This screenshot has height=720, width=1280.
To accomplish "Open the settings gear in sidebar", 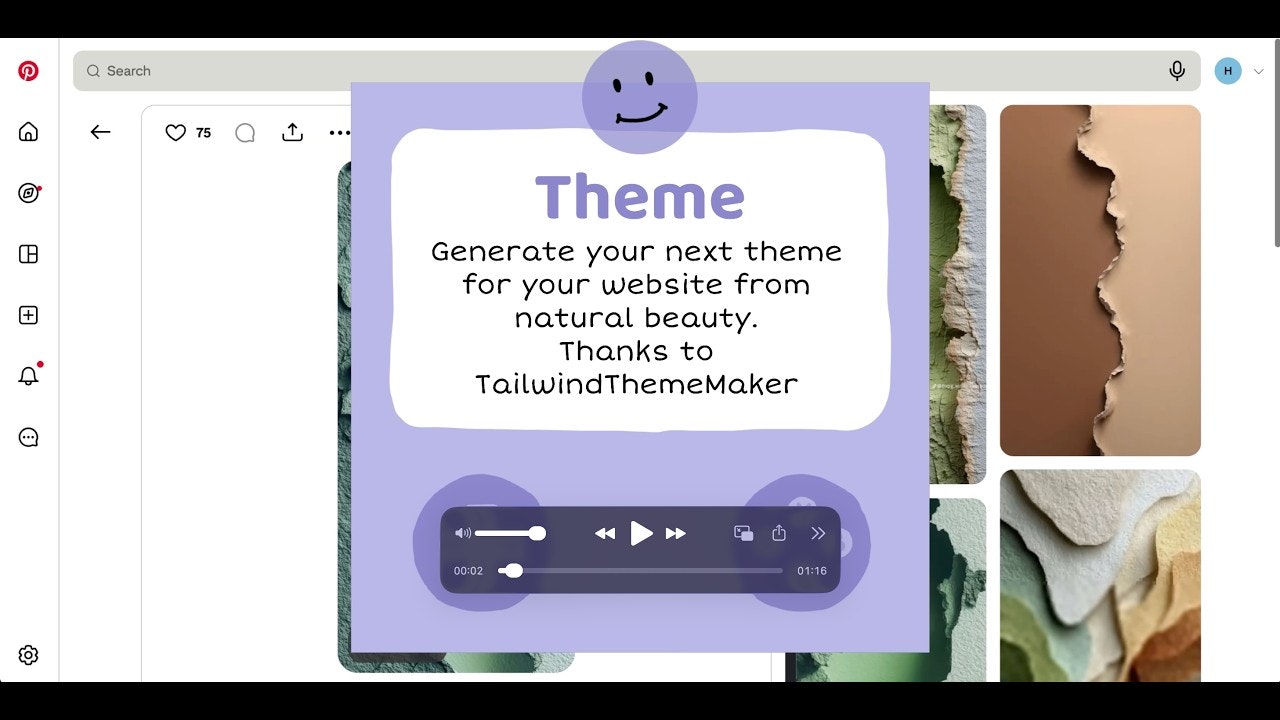I will click(28, 655).
